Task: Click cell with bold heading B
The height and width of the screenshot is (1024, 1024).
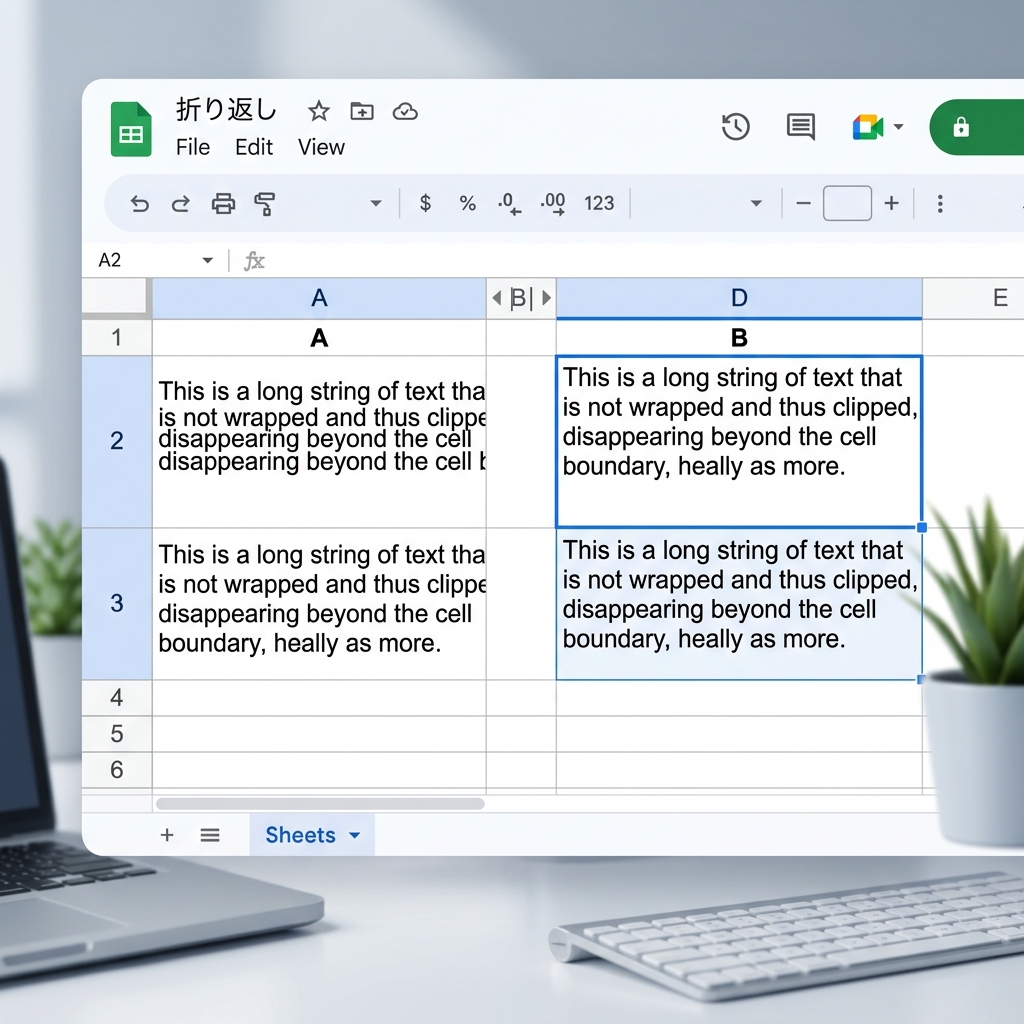Action: pos(739,338)
